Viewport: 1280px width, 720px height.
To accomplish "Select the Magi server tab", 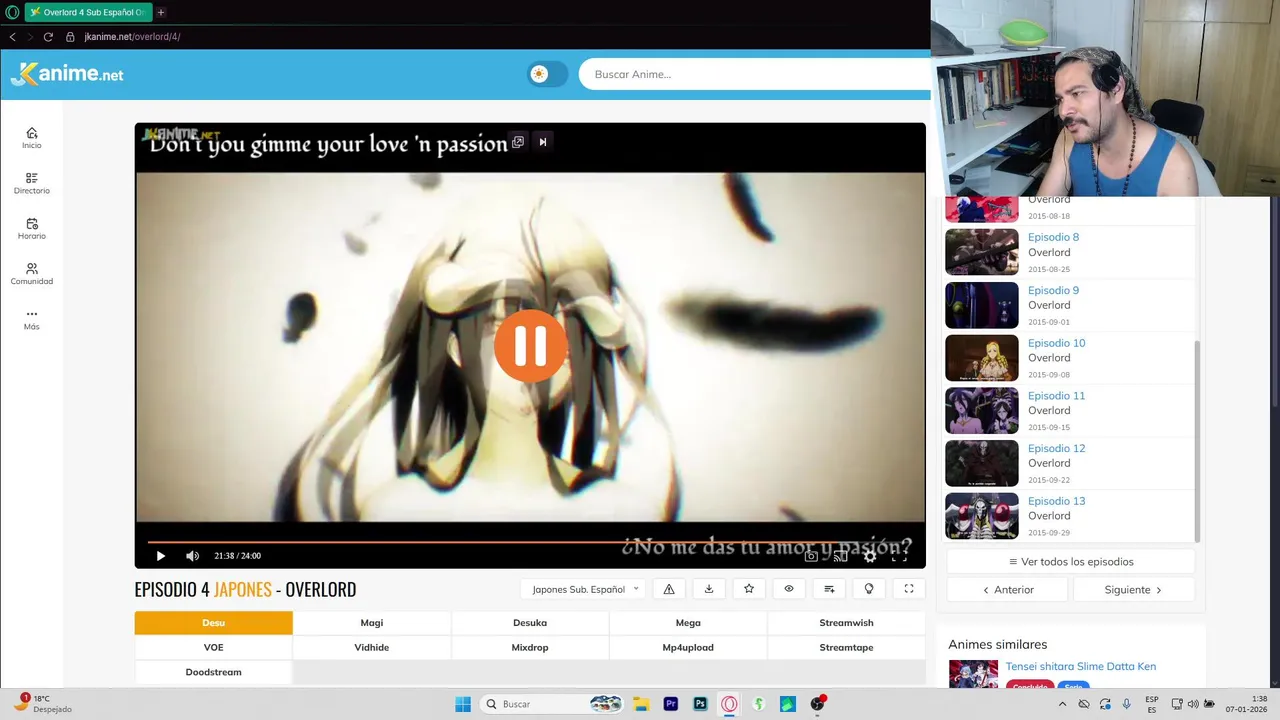I will [x=372, y=622].
